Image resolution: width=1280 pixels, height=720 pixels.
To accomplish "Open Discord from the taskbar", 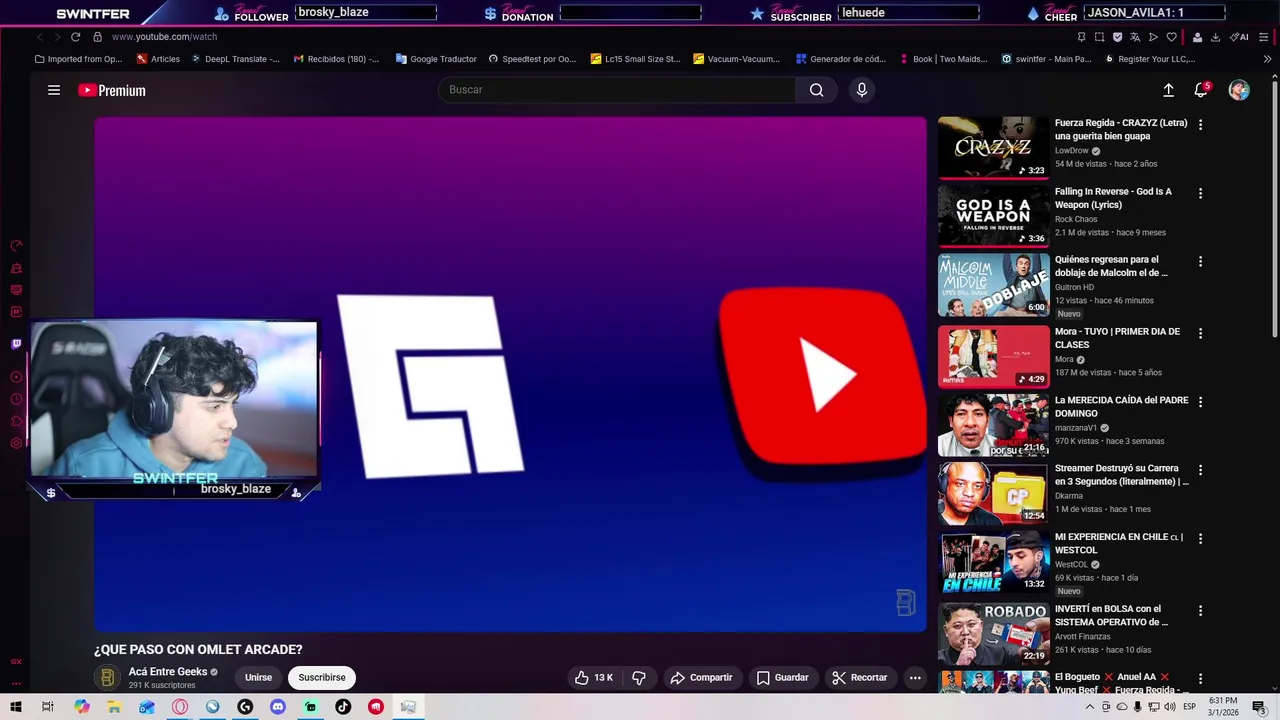I will [x=278, y=707].
